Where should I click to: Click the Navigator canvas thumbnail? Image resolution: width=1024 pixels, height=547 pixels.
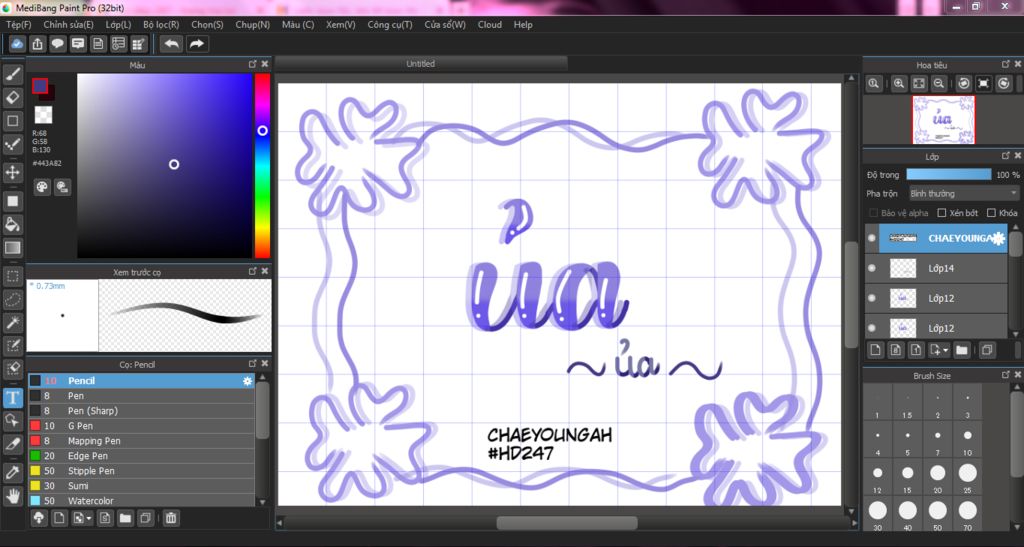click(943, 119)
